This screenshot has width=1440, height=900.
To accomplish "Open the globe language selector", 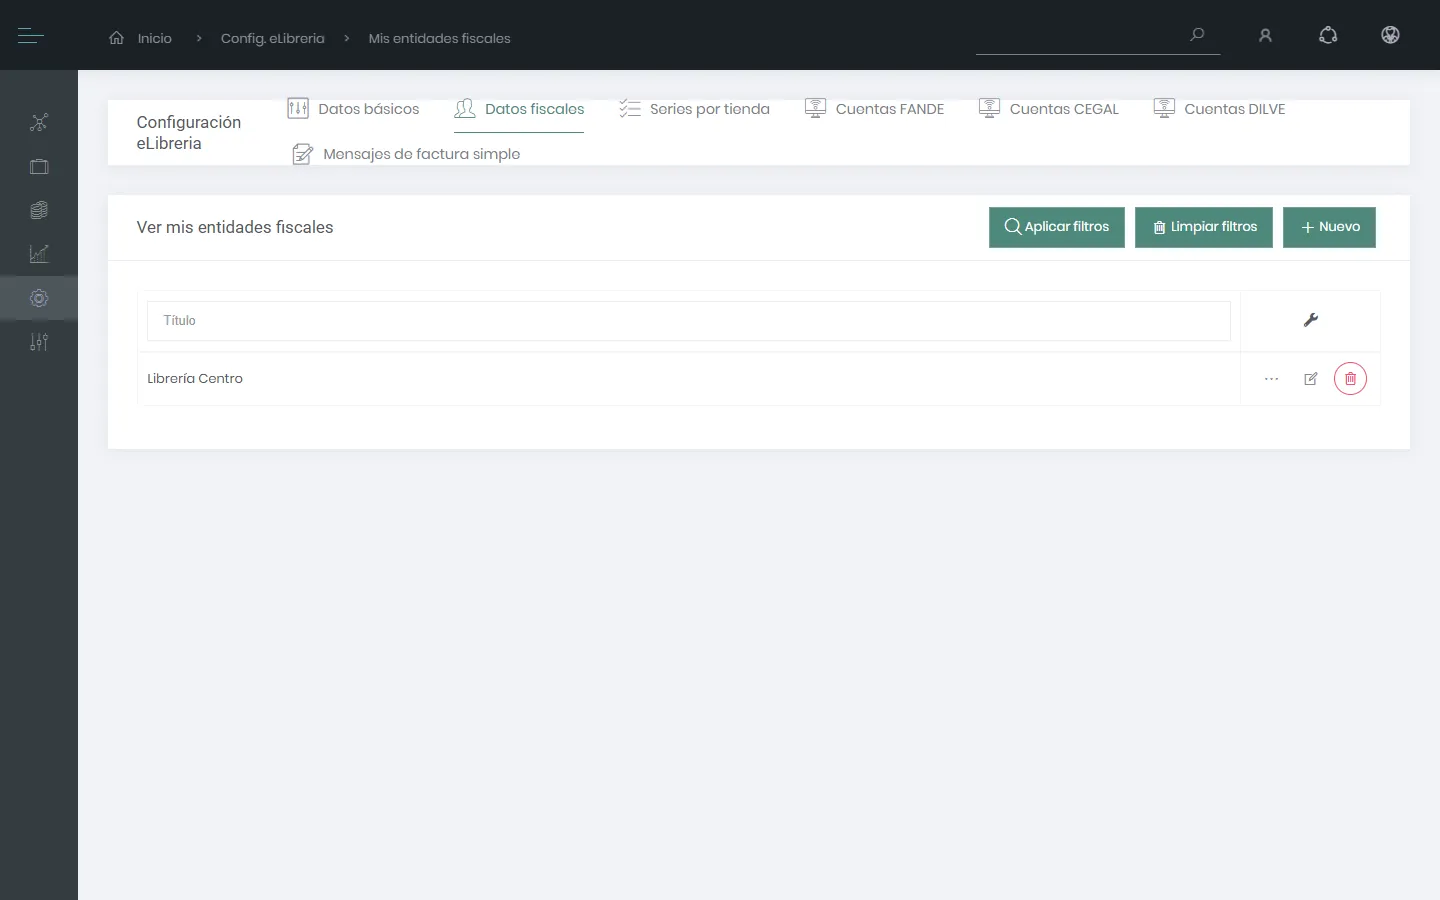I will pos(1390,36).
